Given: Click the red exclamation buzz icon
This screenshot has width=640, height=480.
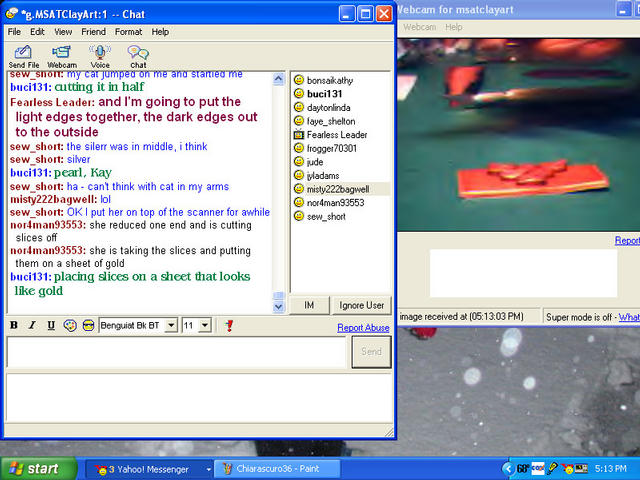Looking at the screenshot, I should pyautogui.click(x=229, y=325).
